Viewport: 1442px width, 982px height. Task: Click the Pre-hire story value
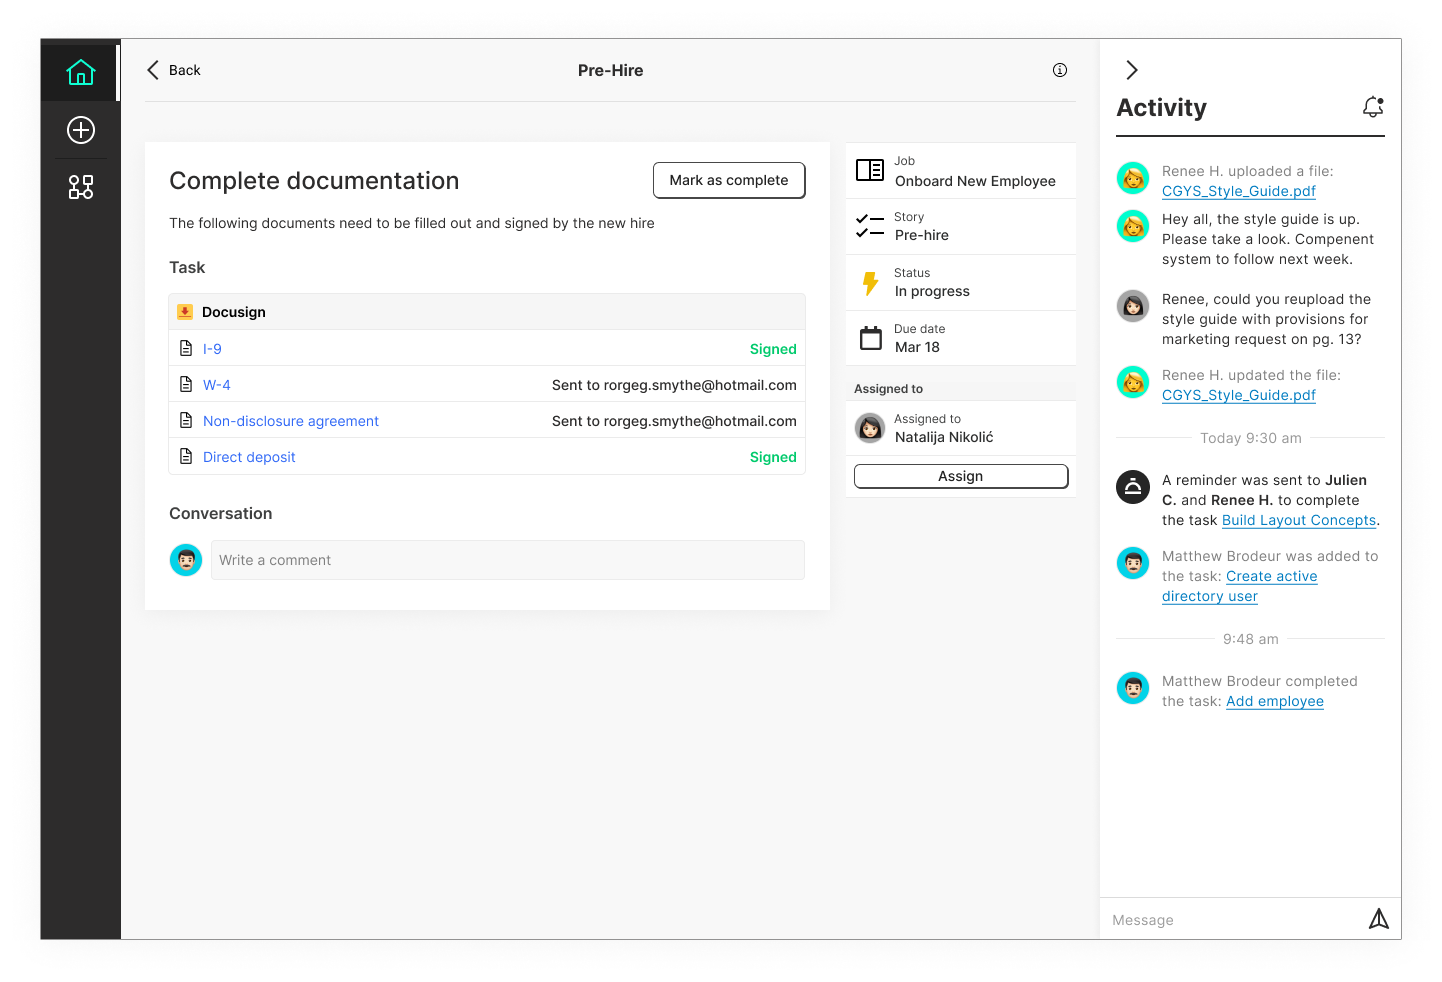click(922, 235)
